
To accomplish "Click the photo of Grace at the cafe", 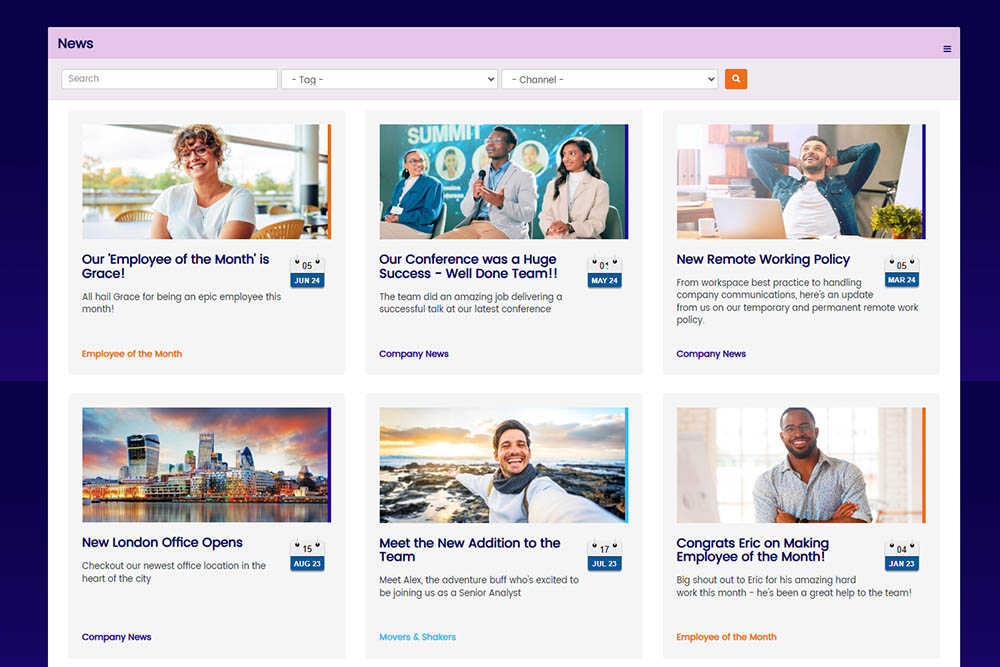I will click(x=207, y=182).
